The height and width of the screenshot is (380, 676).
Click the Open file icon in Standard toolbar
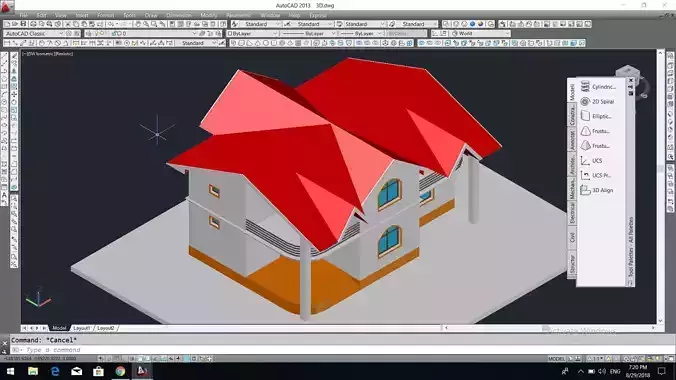click(15, 24)
